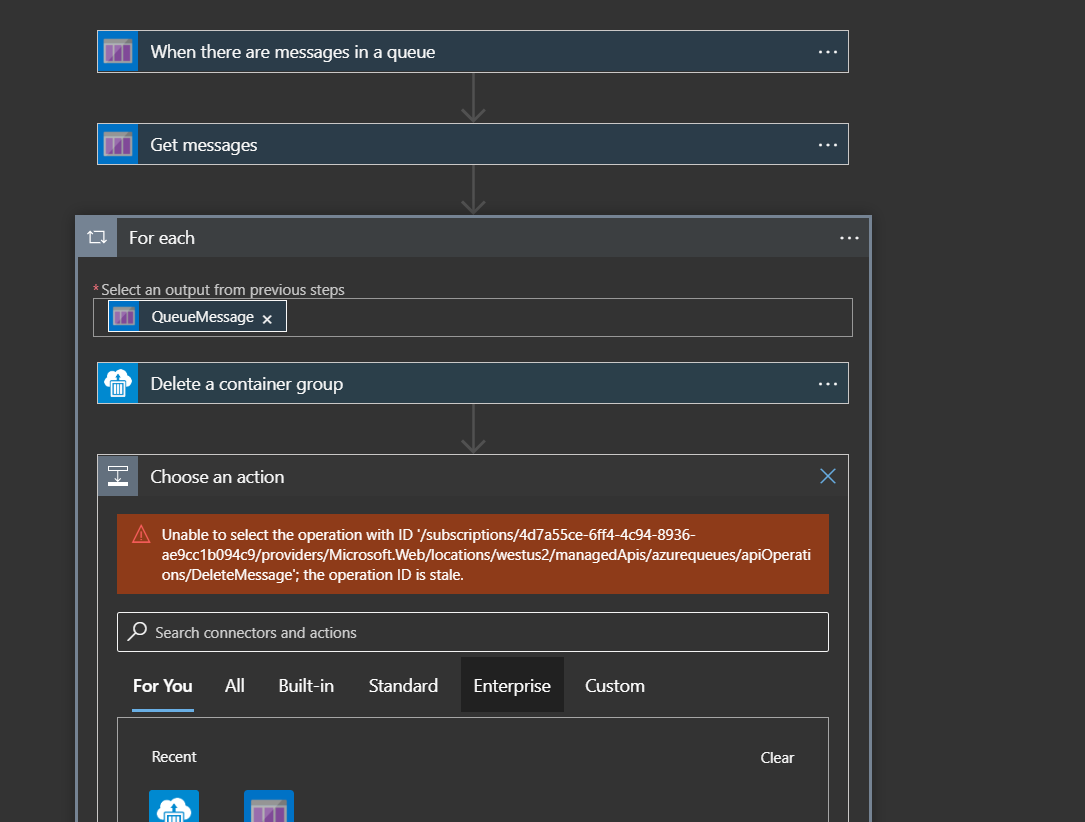
Task: Click the Delete a container group icon
Action: [118, 383]
